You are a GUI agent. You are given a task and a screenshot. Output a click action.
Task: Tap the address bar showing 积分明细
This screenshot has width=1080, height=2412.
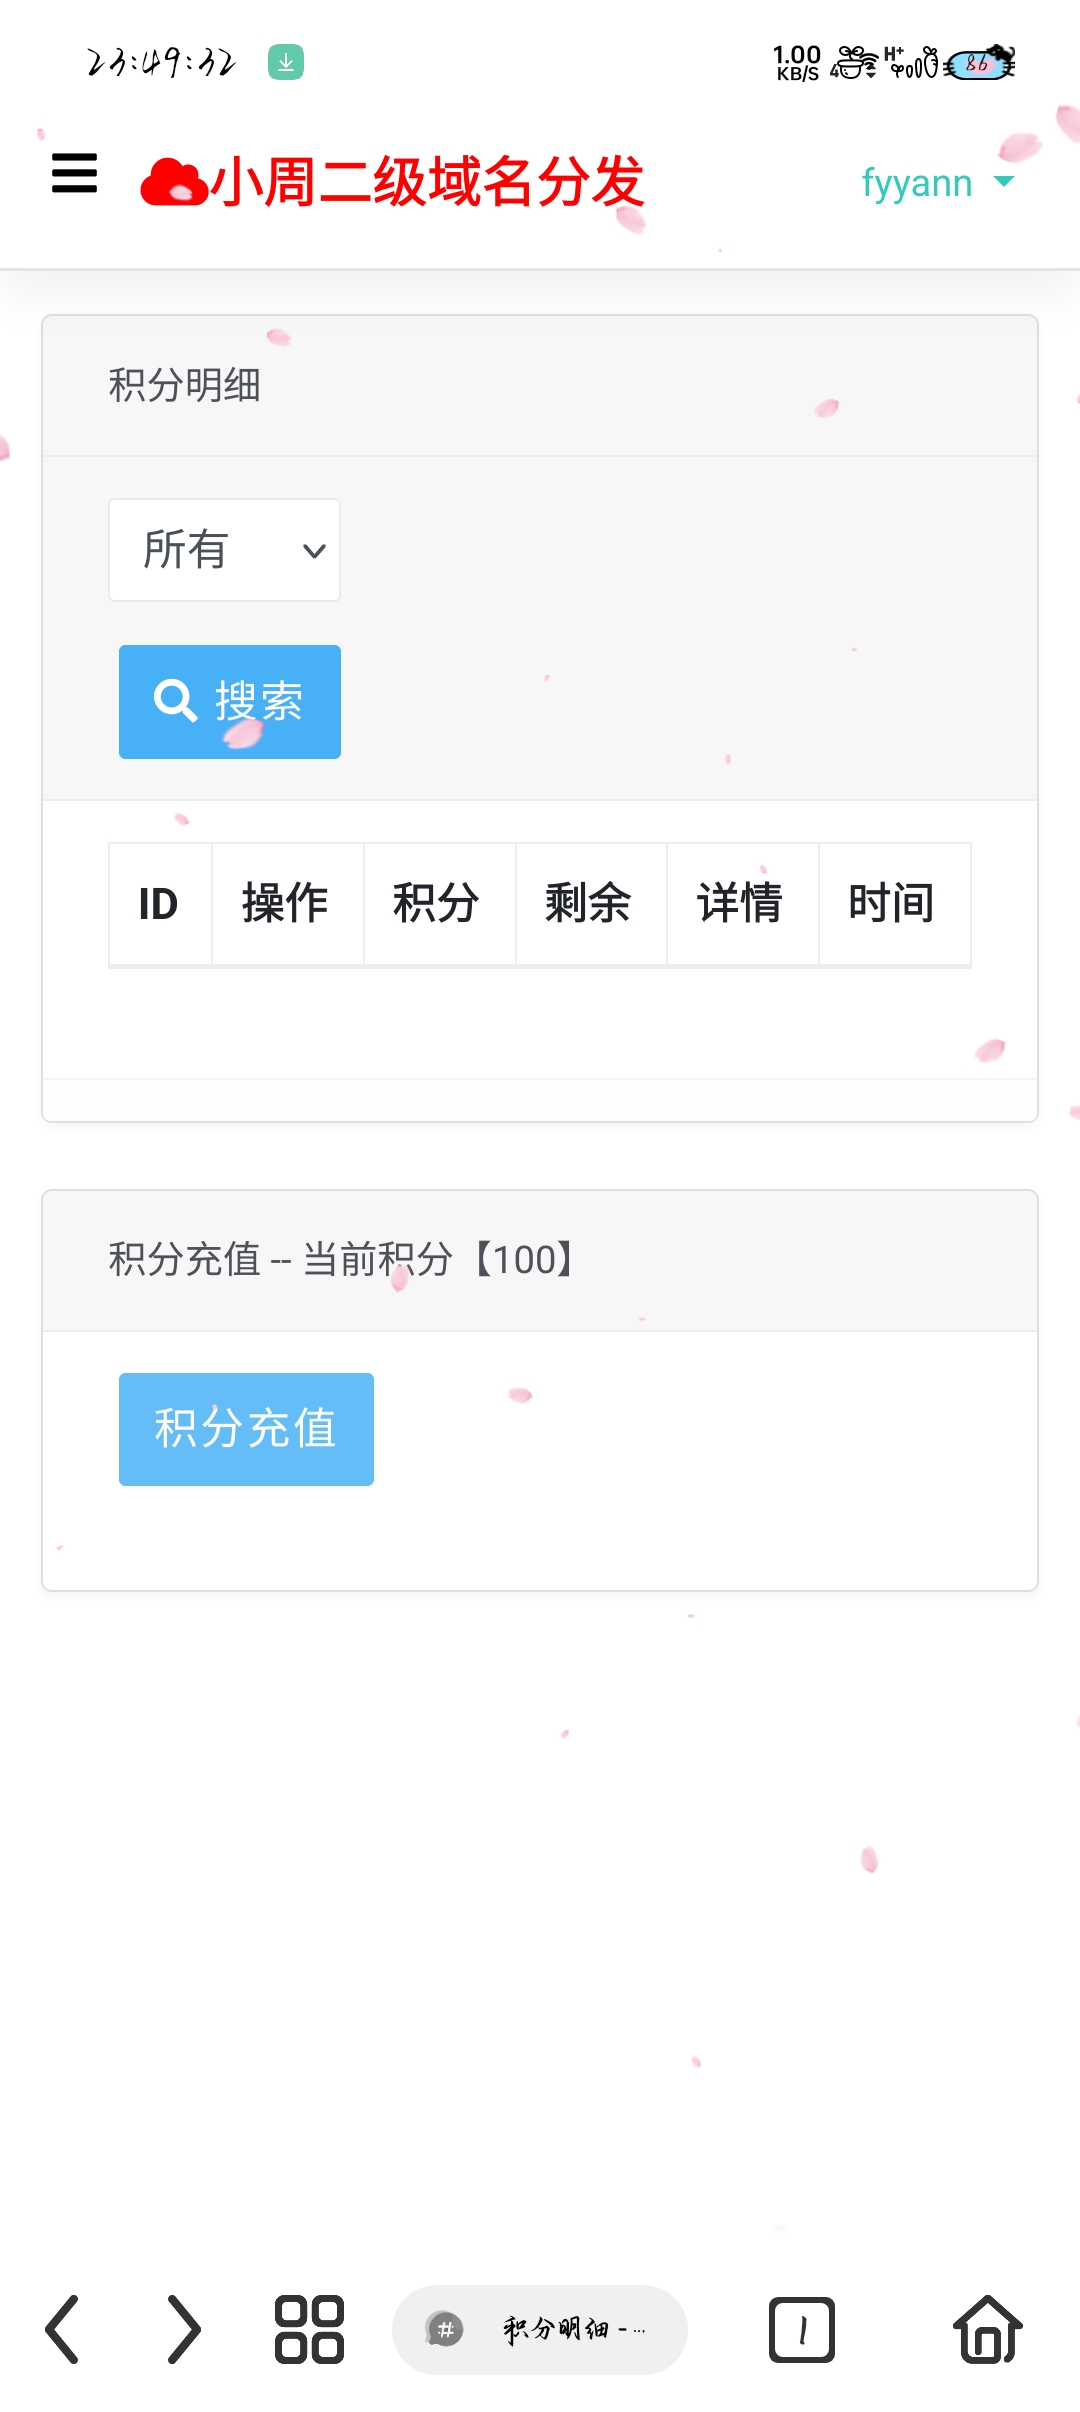[x=540, y=2329]
